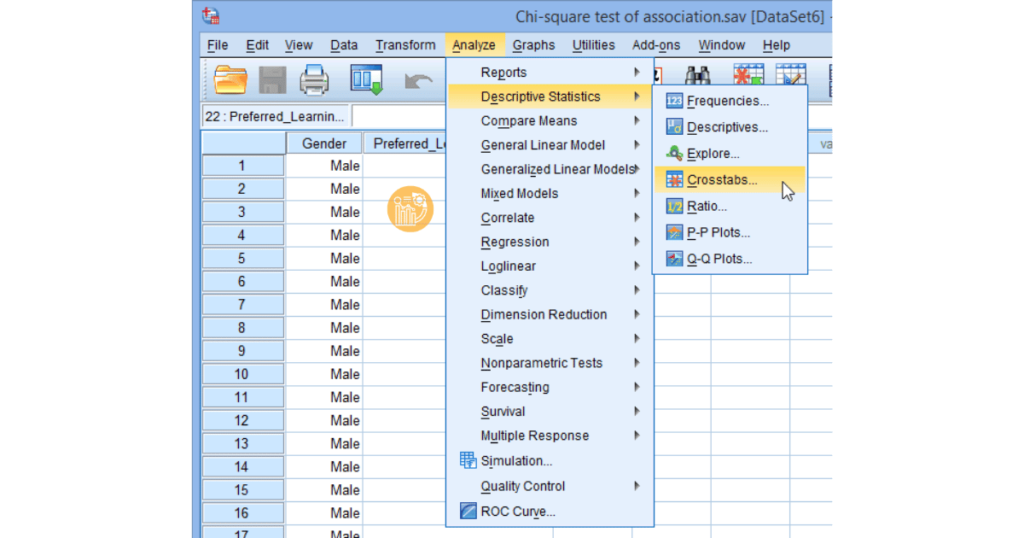Open the Graphs menu
This screenshot has width=1024, height=538.
(x=533, y=45)
